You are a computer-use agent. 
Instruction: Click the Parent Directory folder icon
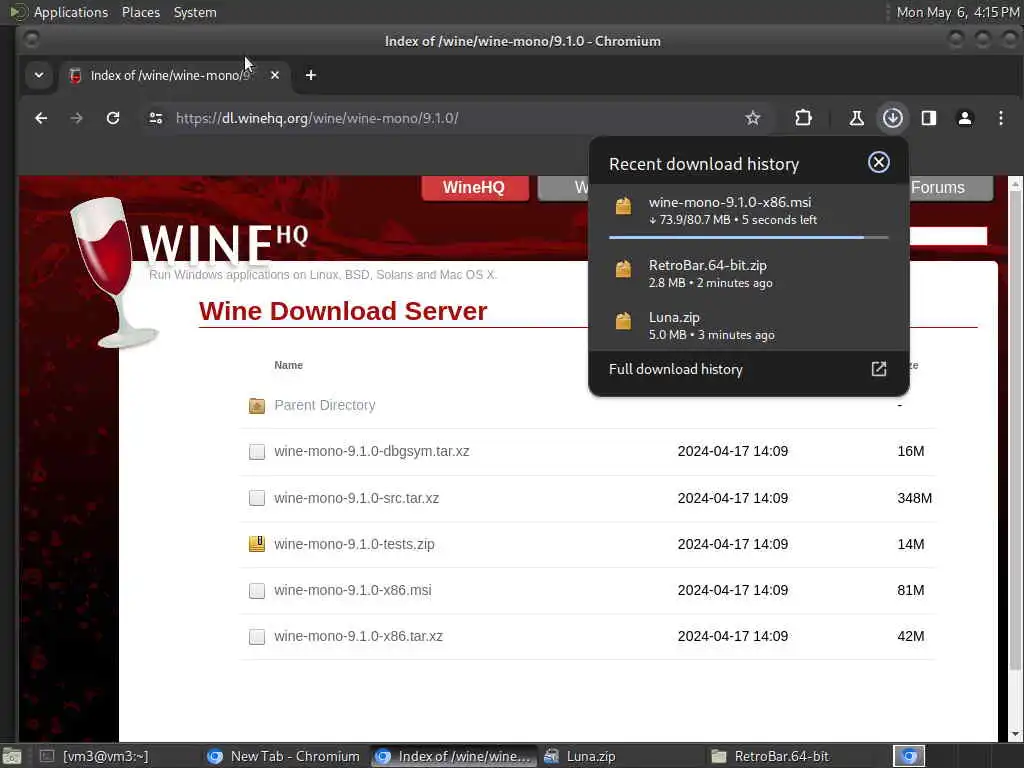pyautogui.click(x=257, y=406)
